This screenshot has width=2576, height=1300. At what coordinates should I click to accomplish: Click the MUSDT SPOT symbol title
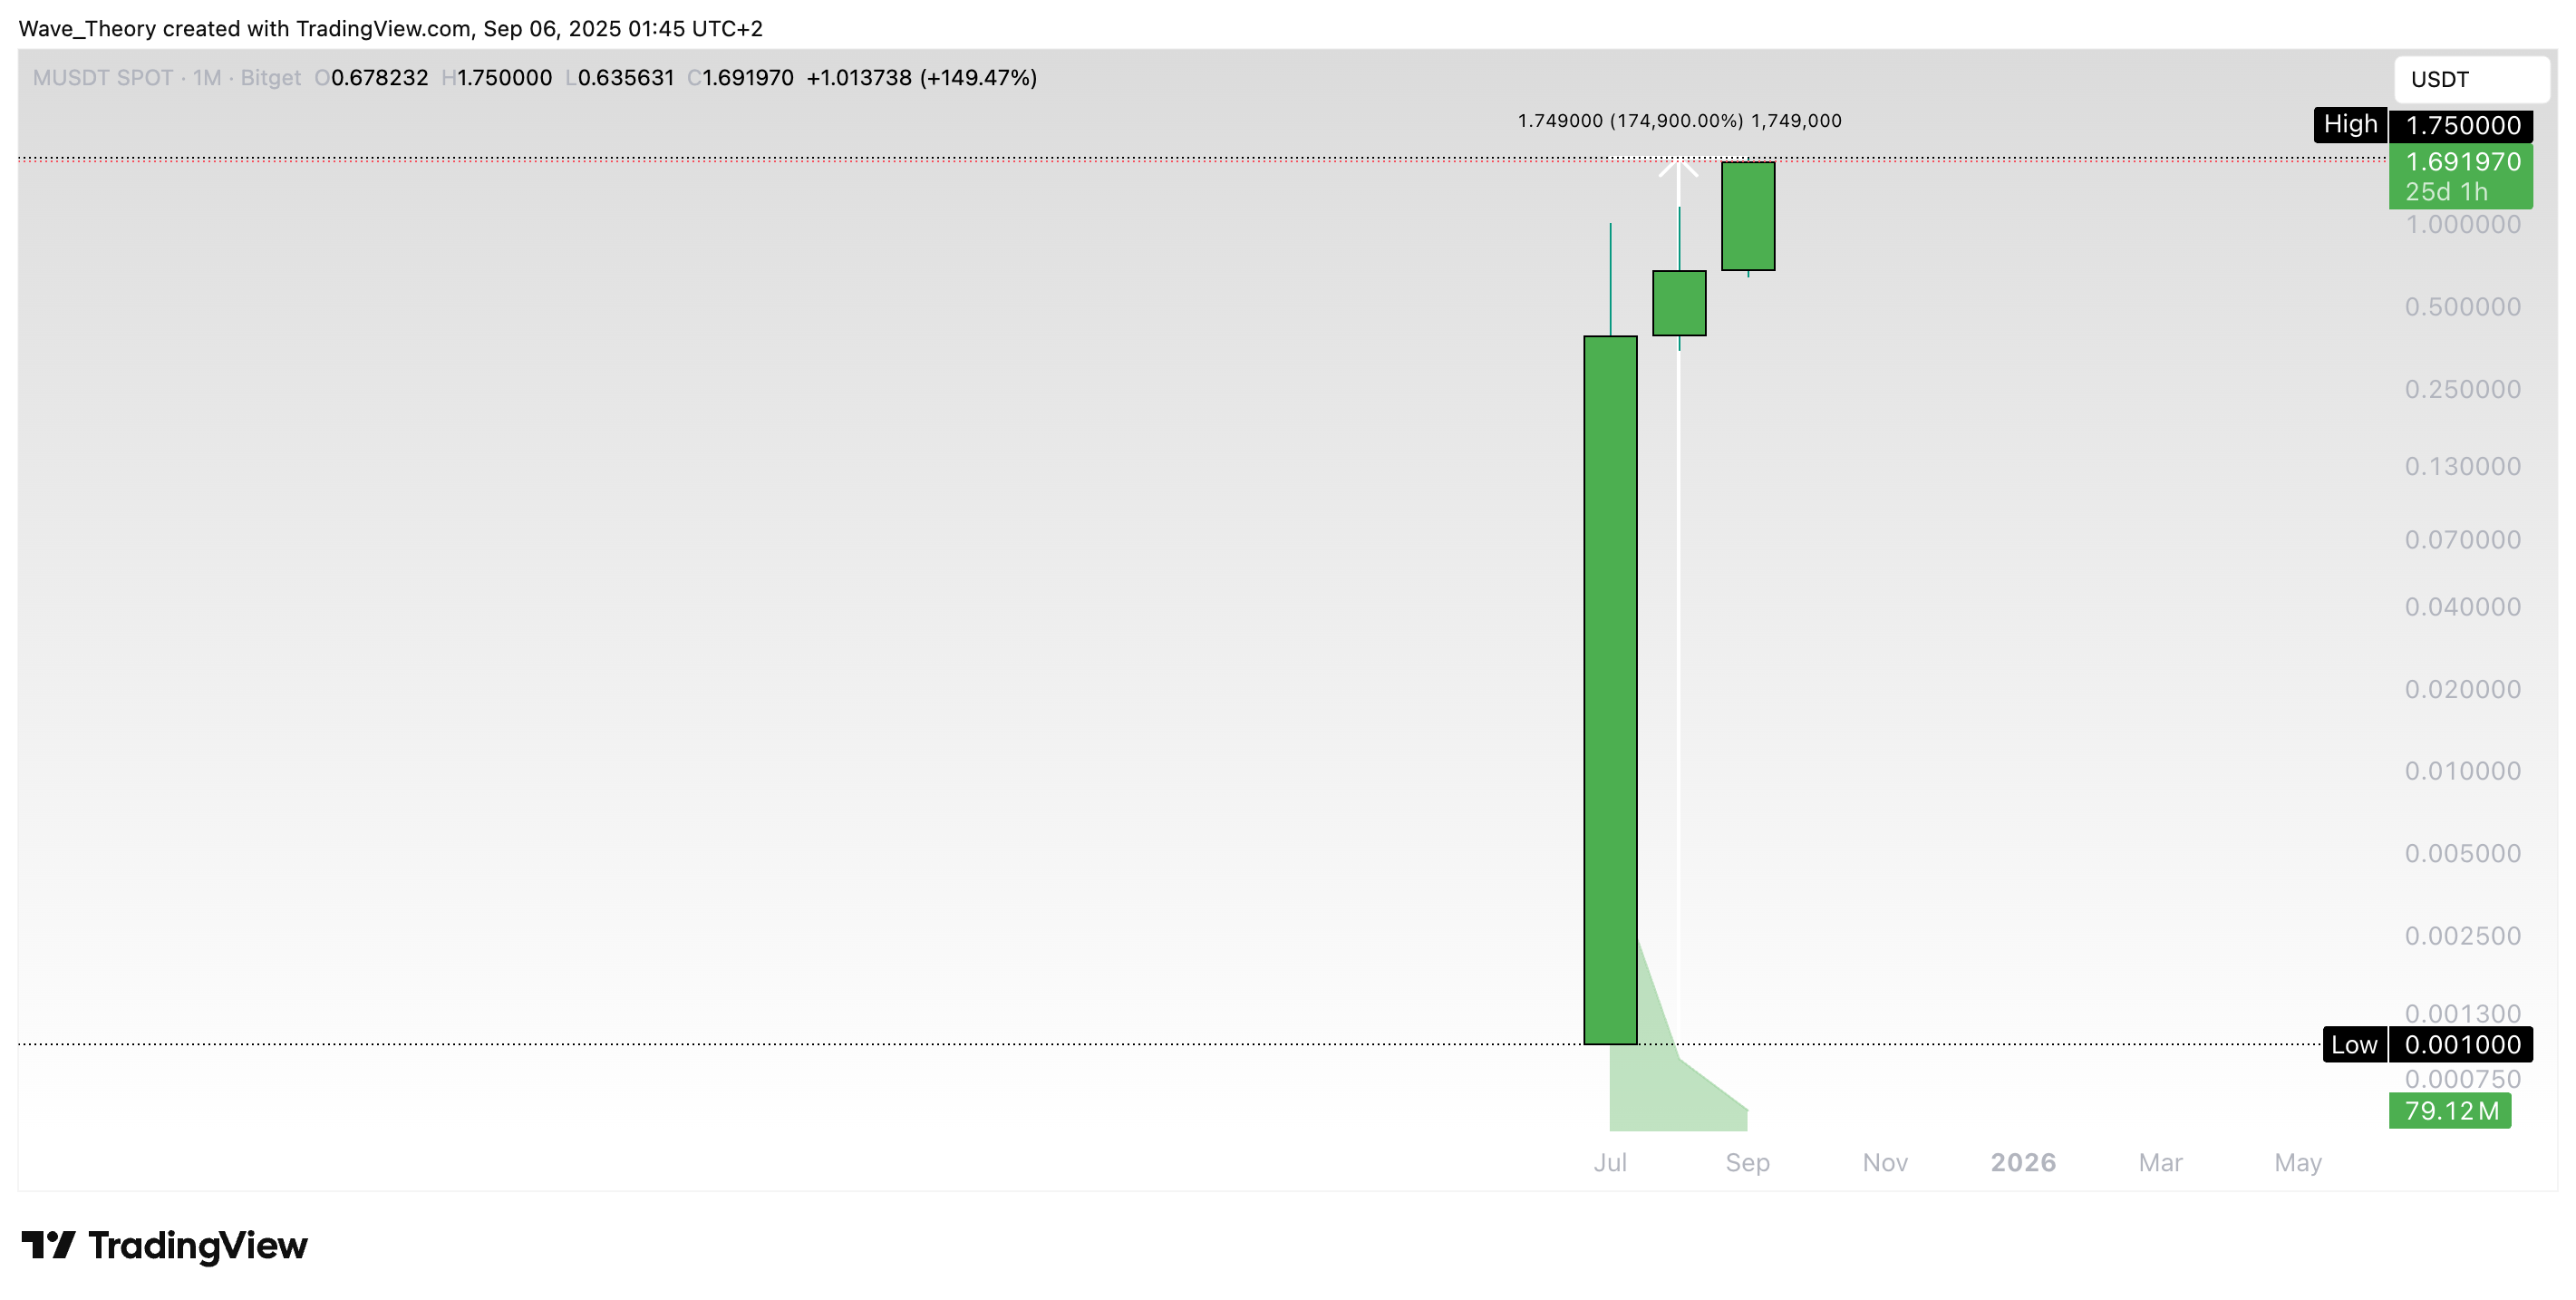[103, 78]
